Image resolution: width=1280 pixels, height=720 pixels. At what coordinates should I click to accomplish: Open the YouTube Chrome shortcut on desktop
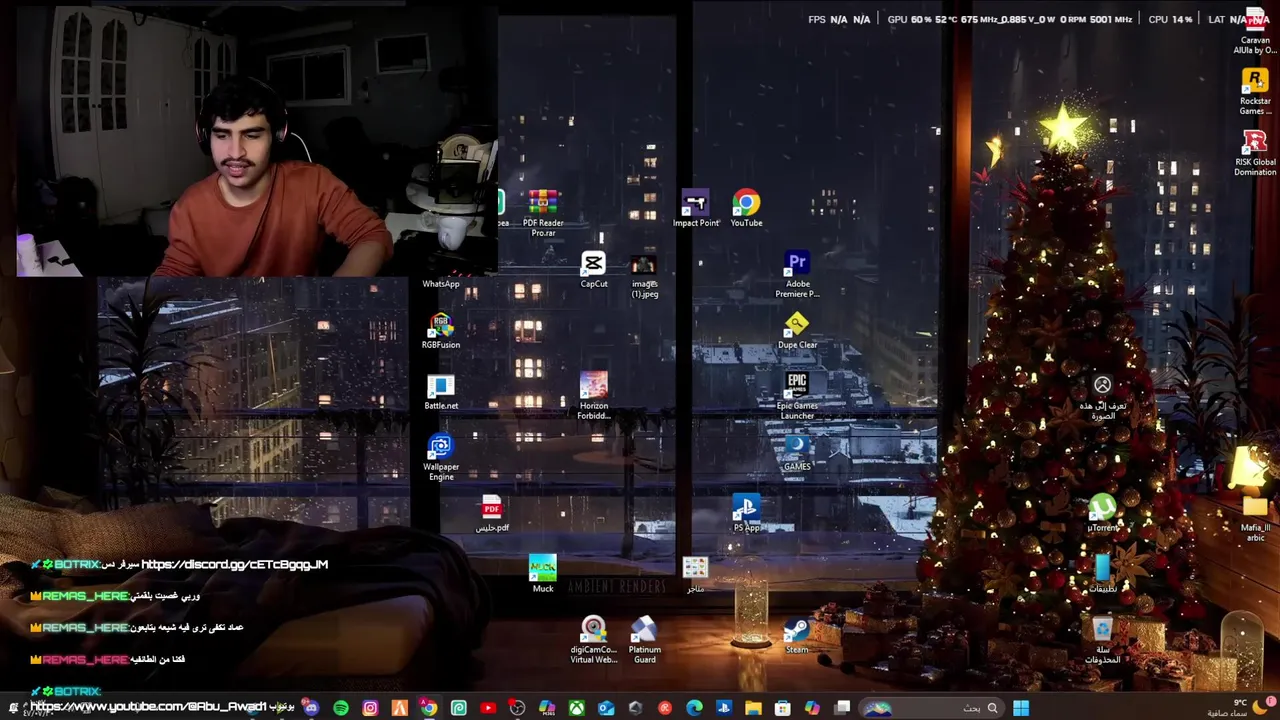(x=746, y=210)
